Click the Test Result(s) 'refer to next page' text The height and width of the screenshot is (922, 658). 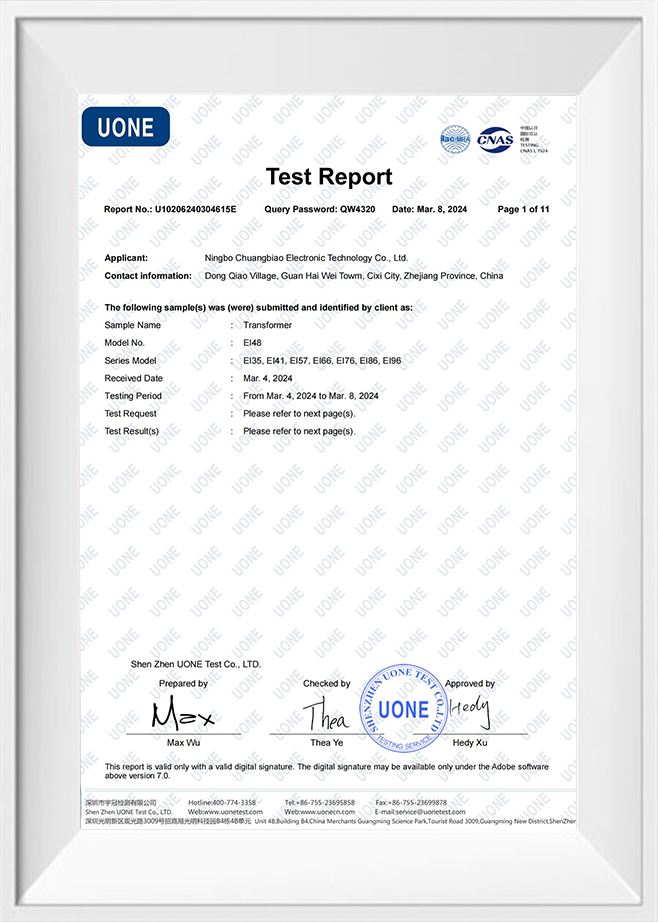click(299, 431)
